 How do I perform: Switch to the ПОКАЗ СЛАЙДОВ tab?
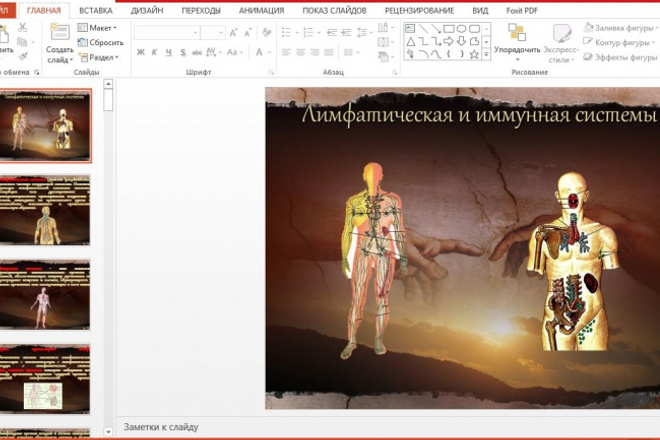coord(334,11)
